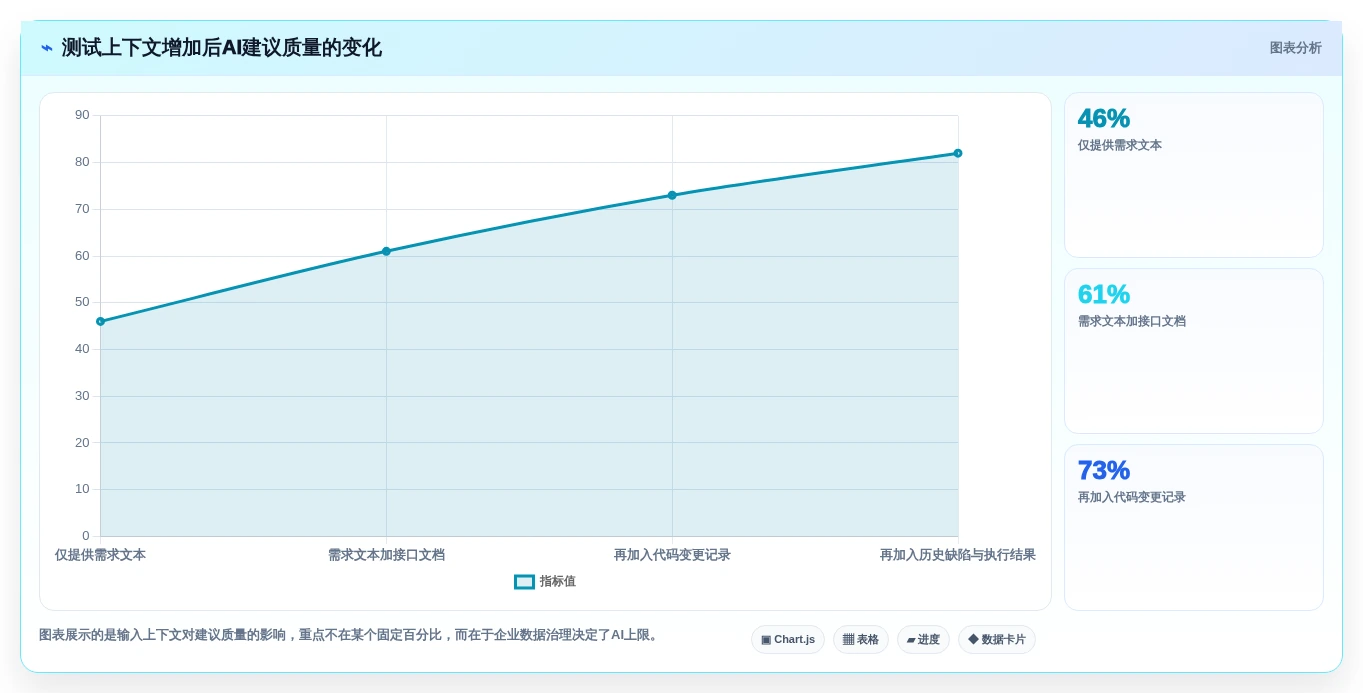Click the y-axis value 50

point(82,302)
